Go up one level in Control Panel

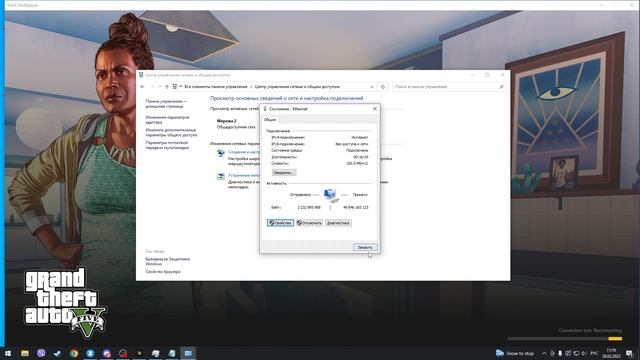tap(167, 87)
